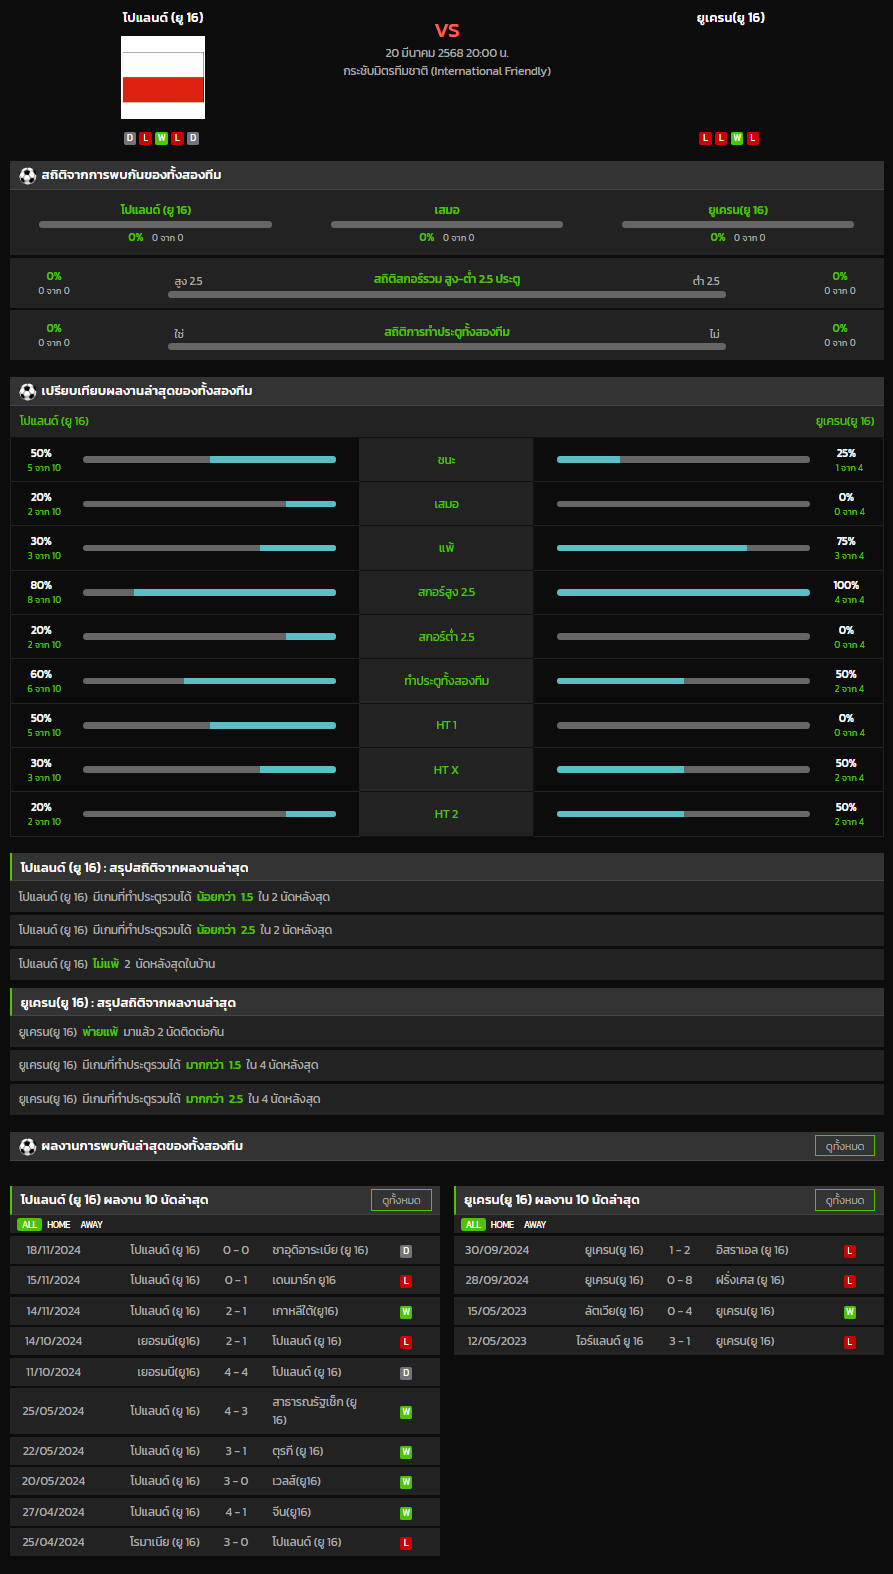
Task: Click the 4 - 4 score on 11/10/2024 row
Action: pyautogui.click(x=236, y=1372)
